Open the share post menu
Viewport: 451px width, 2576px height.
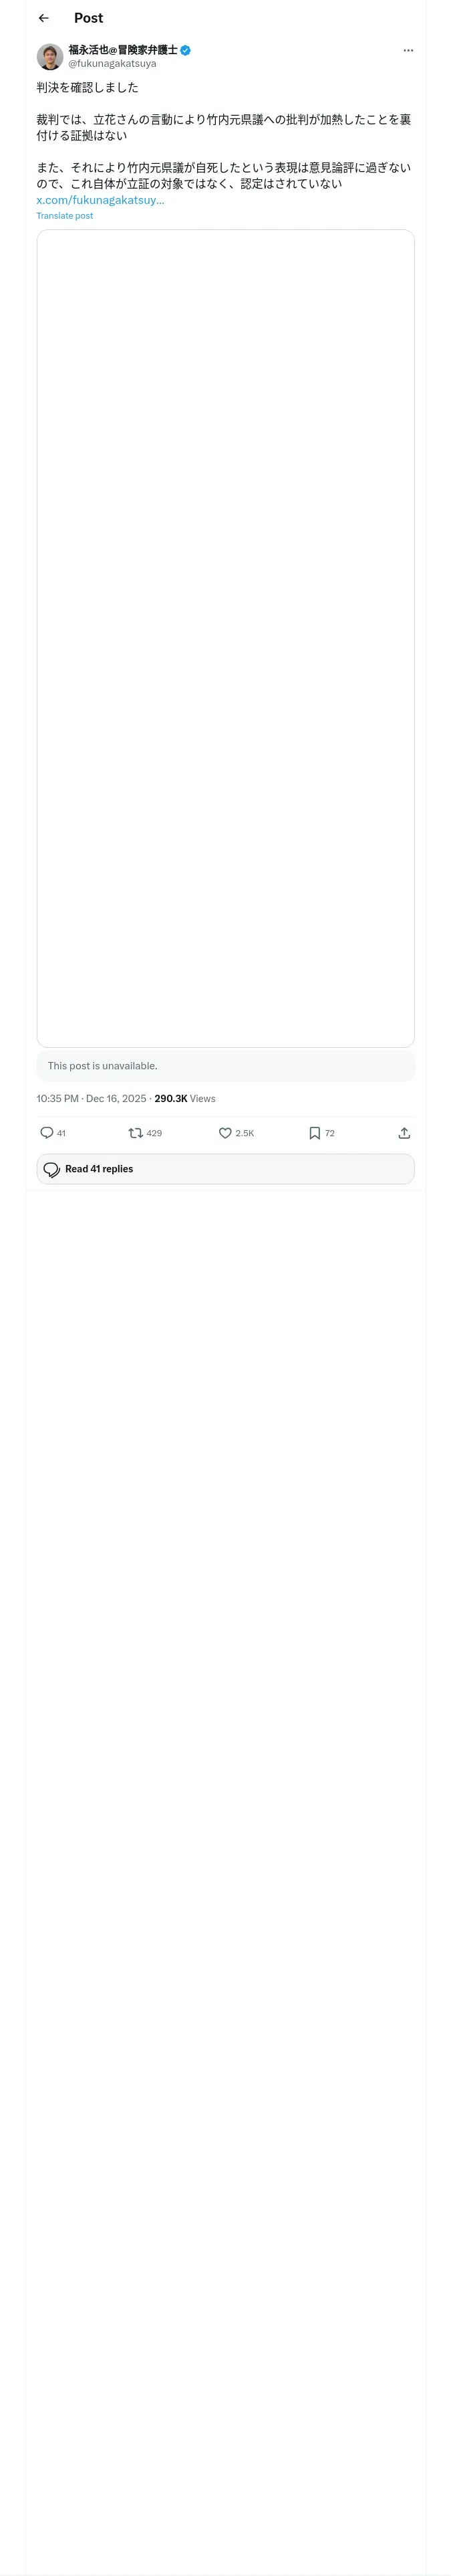point(404,1133)
